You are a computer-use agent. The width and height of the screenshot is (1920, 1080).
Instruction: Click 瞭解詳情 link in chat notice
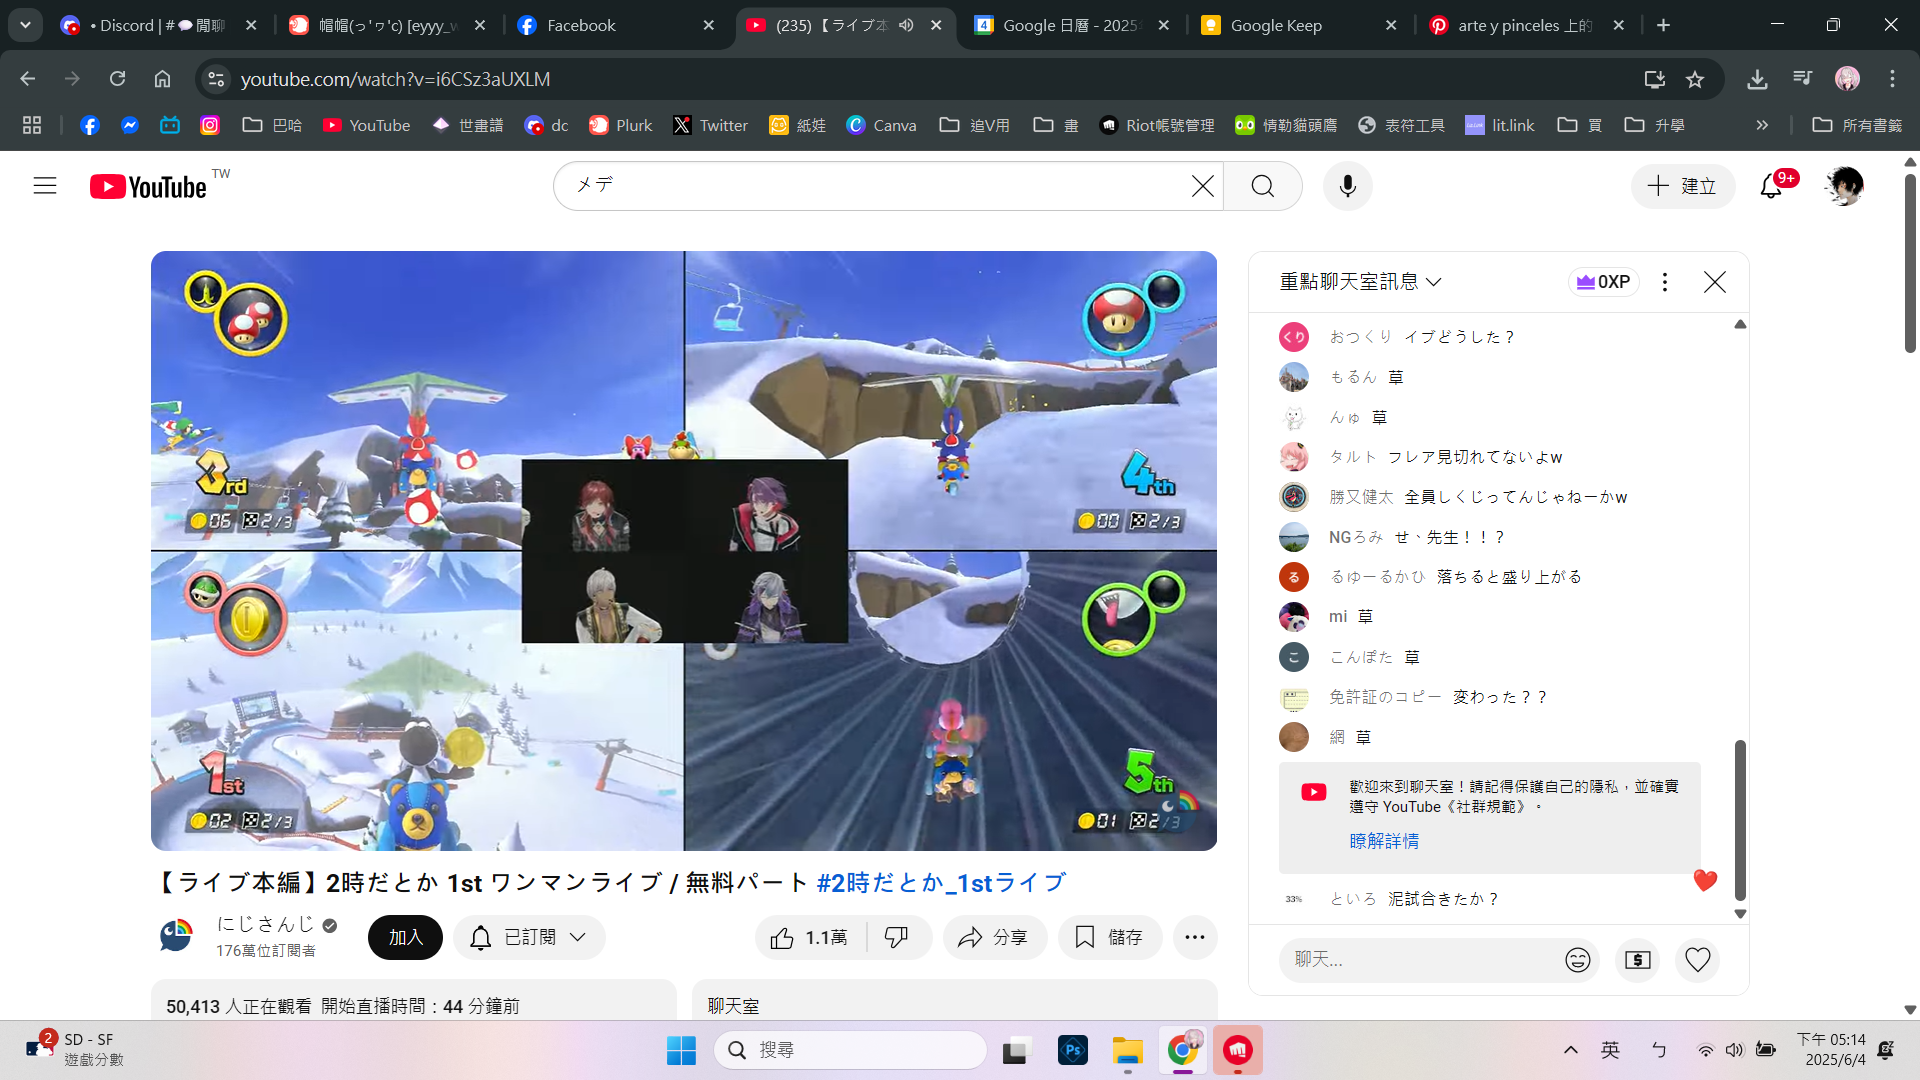1384,841
